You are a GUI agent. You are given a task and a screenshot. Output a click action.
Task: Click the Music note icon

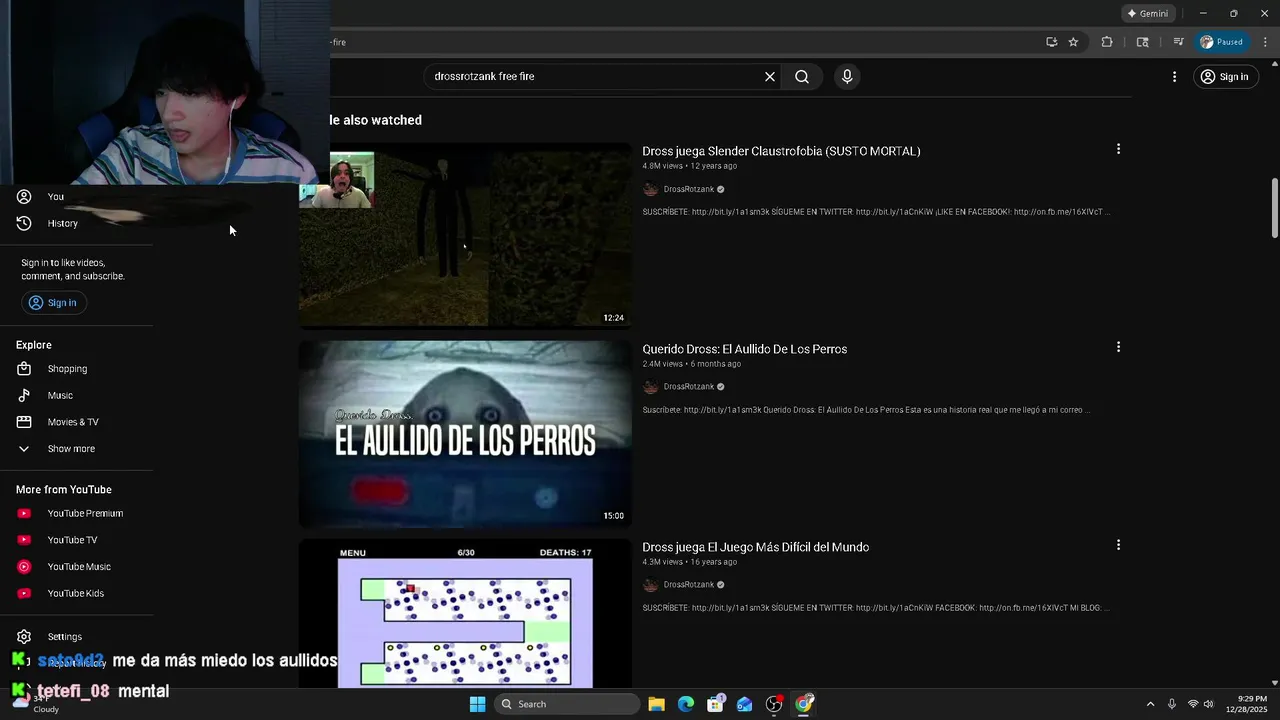coord(24,396)
